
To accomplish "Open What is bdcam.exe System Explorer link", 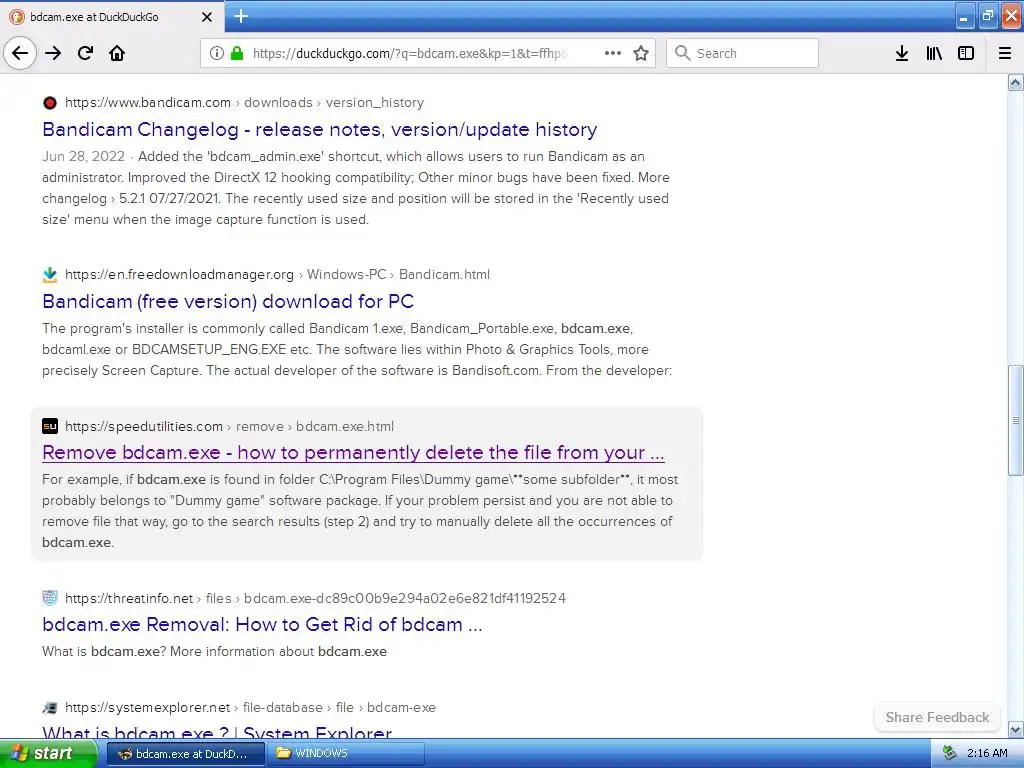I will [217, 731].
